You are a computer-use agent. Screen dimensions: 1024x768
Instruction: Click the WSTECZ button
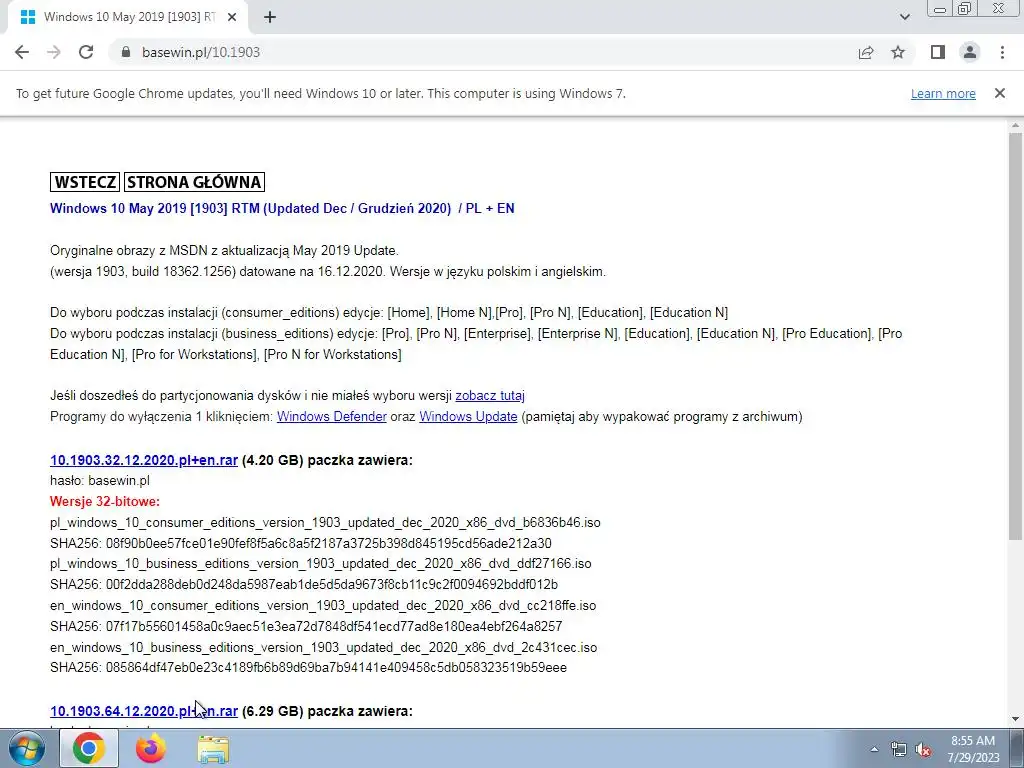85,182
